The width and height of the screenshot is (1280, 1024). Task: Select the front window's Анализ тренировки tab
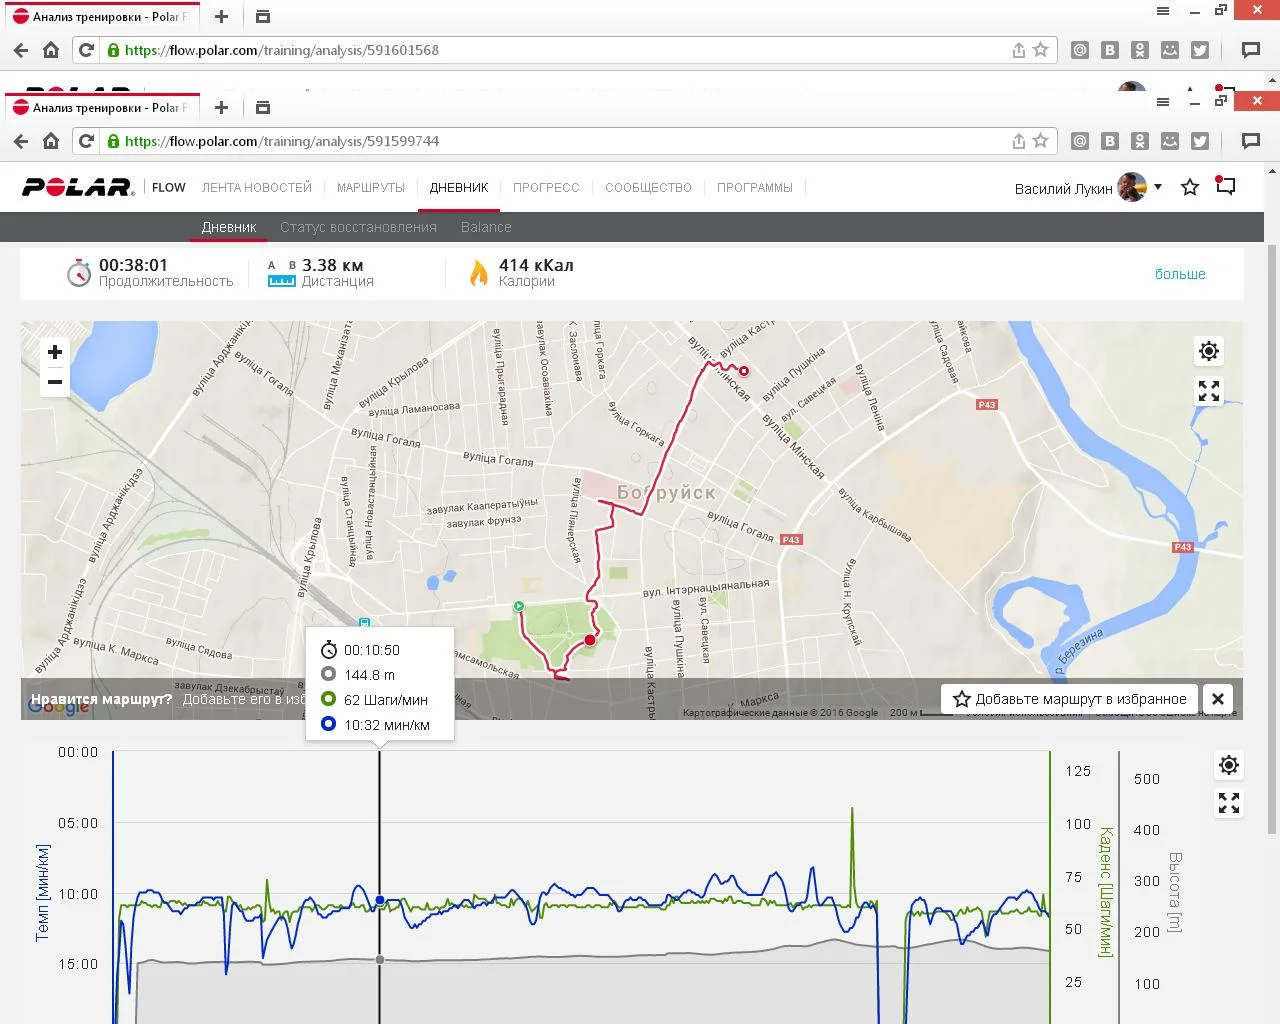pyautogui.click(x=102, y=107)
